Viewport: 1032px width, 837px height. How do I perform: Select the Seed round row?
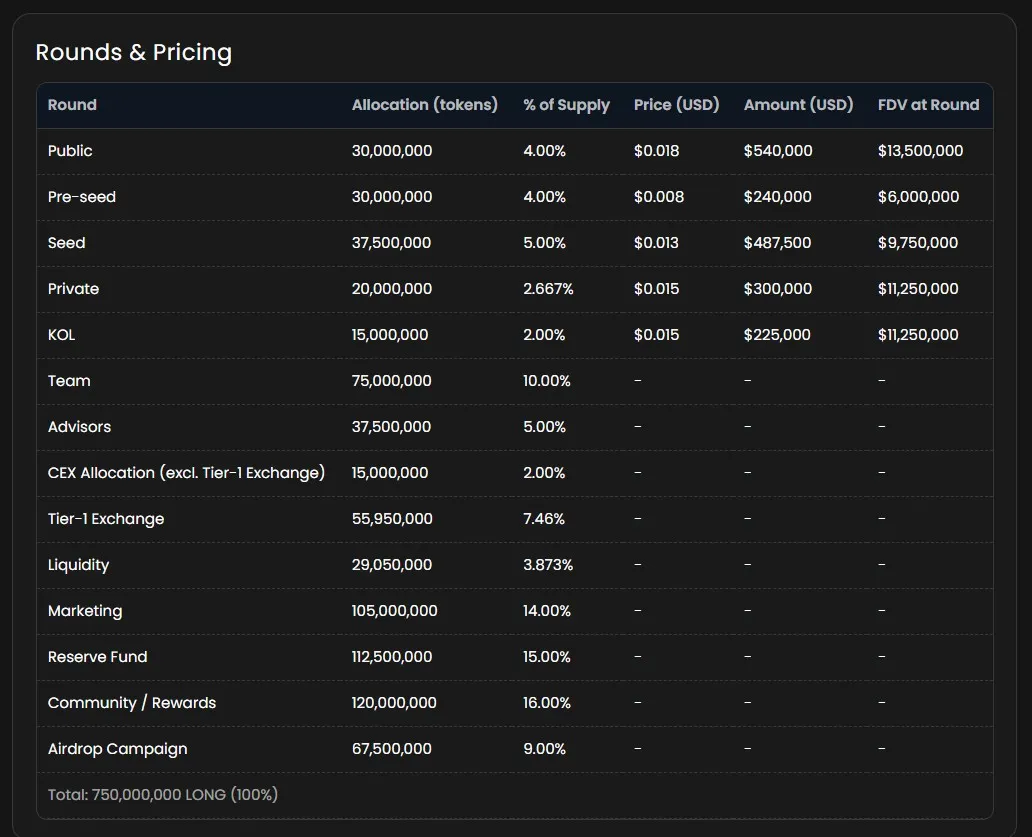point(66,242)
